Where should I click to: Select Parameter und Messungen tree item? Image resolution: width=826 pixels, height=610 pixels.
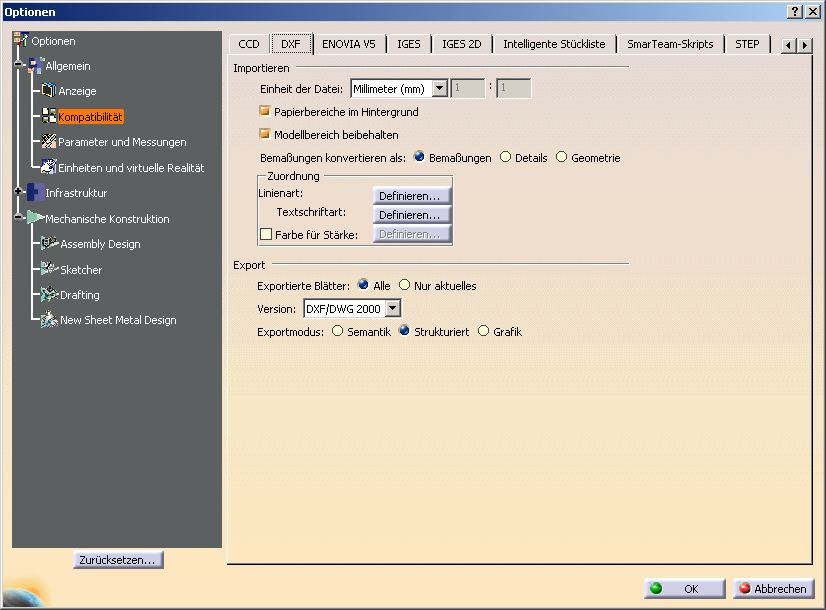click(x=122, y=142)
